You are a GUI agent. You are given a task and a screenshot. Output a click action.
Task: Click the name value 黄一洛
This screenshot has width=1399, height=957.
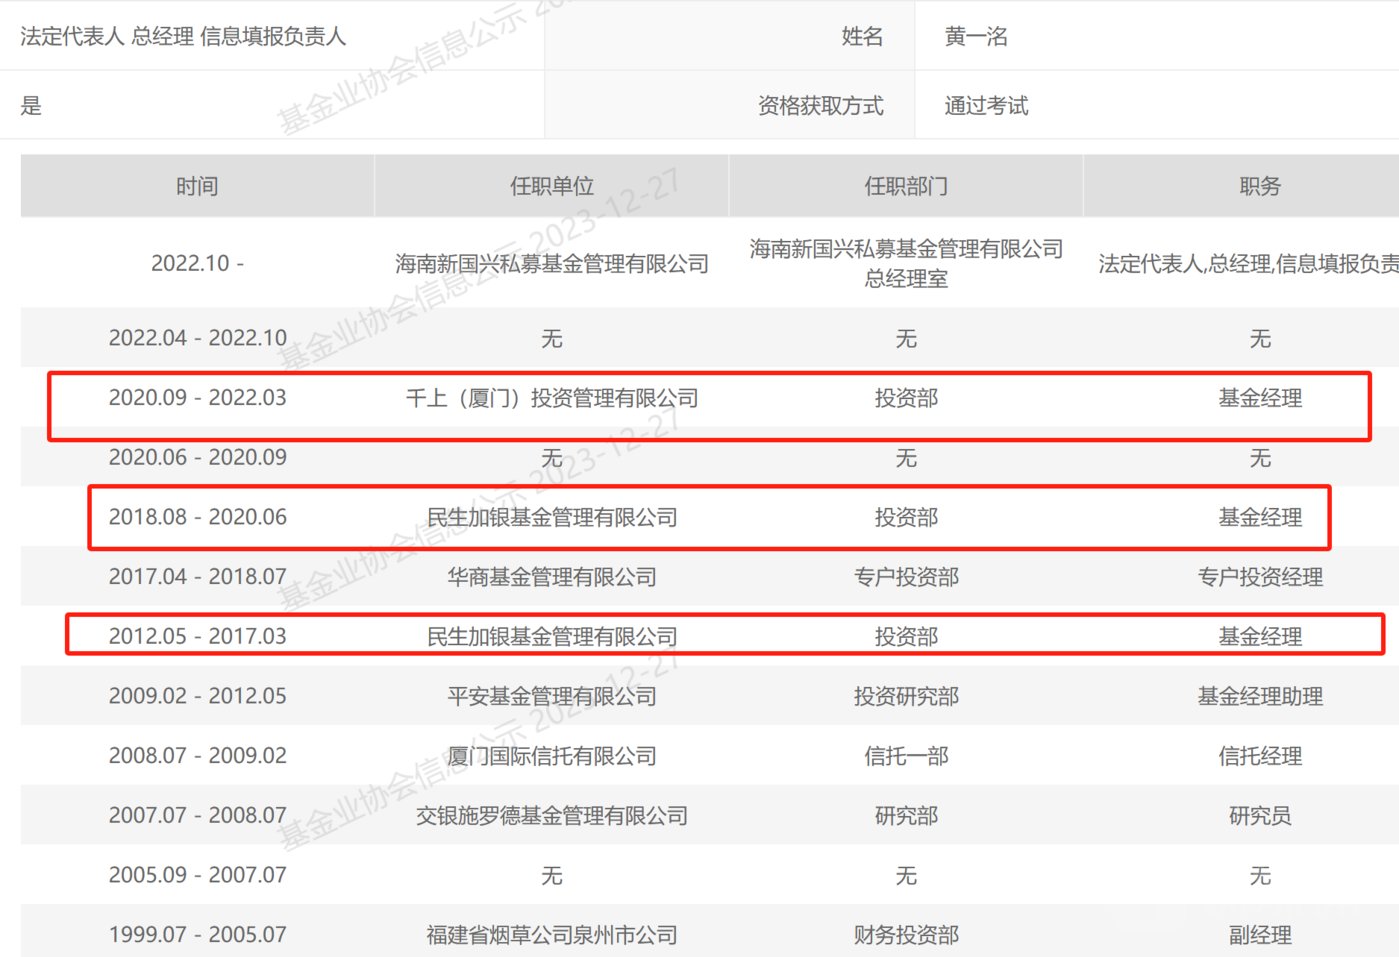(976, 37)
